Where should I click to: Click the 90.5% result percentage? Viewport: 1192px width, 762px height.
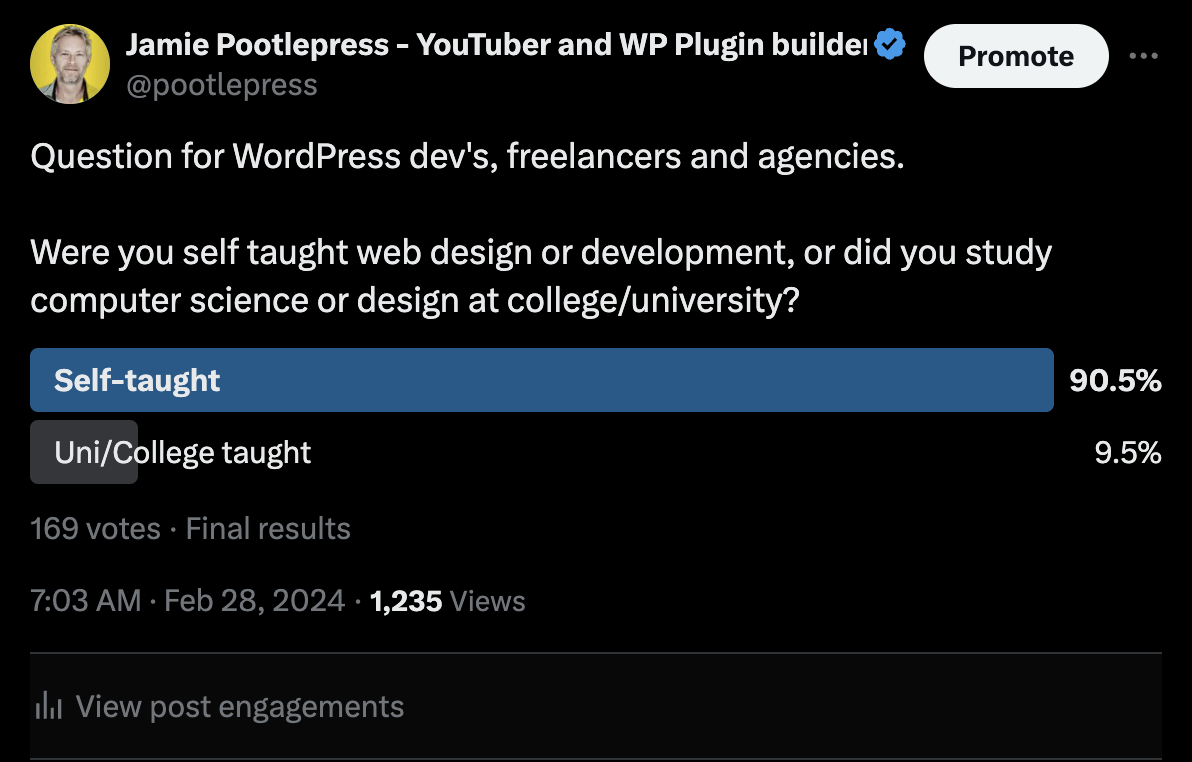click(1115, 380)
